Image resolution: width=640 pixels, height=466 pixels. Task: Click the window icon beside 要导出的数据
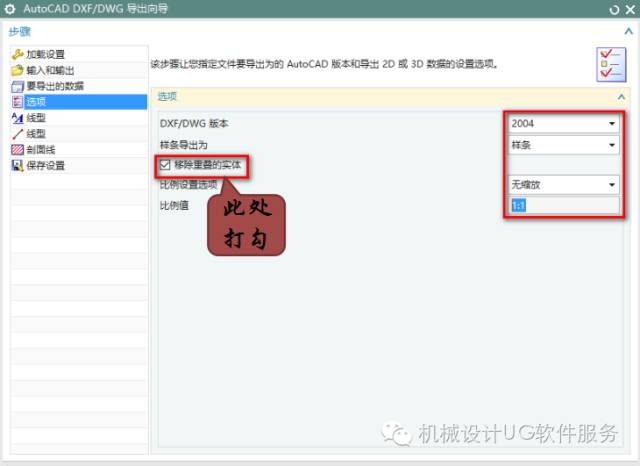[18, 86]
